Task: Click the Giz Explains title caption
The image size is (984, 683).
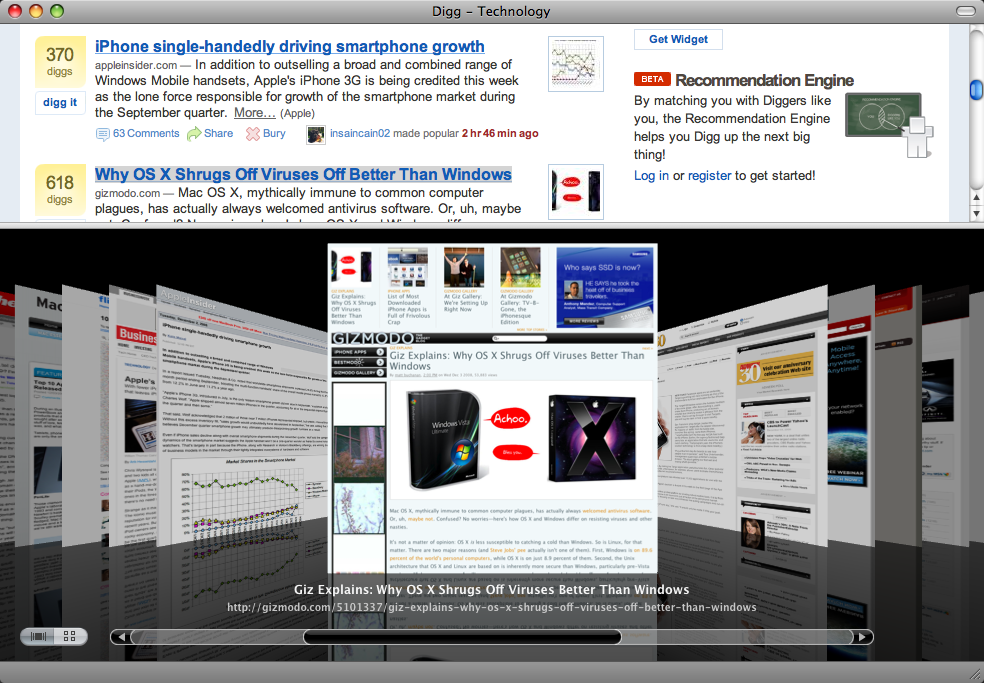Action: pyautogui.click(x=491, y=589)
